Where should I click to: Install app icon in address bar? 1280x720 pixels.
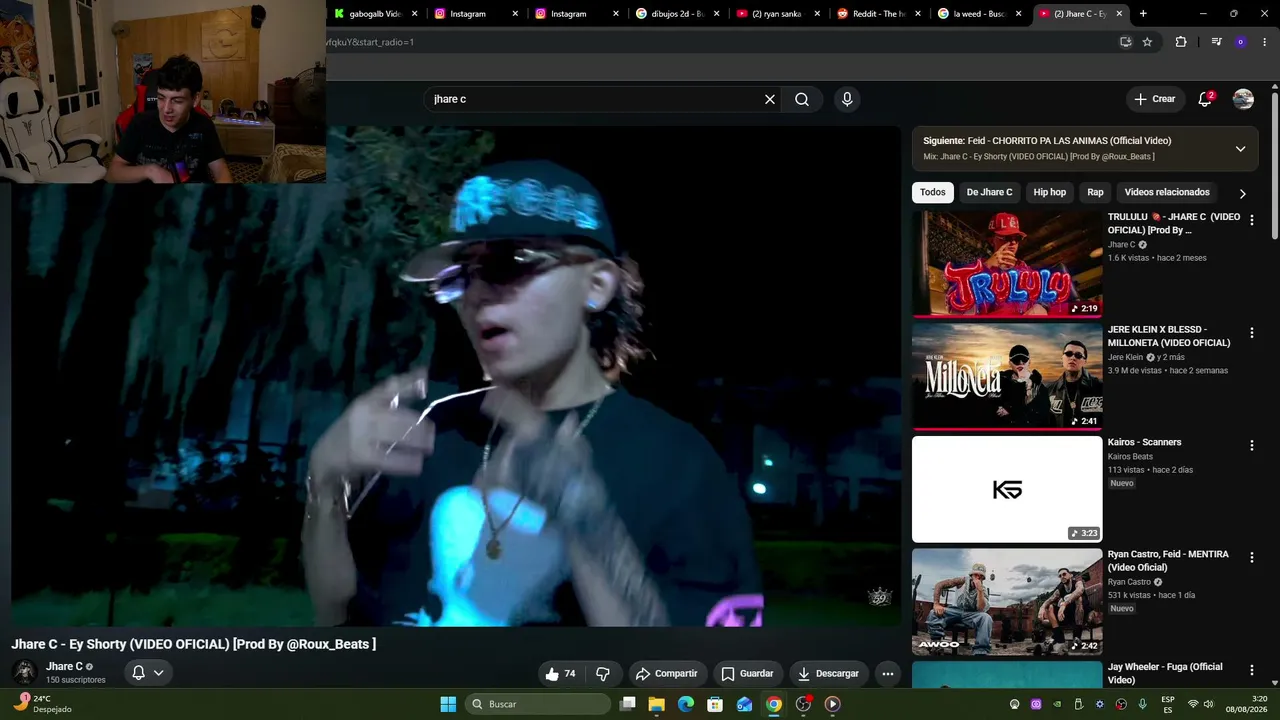coord(1125,42)
